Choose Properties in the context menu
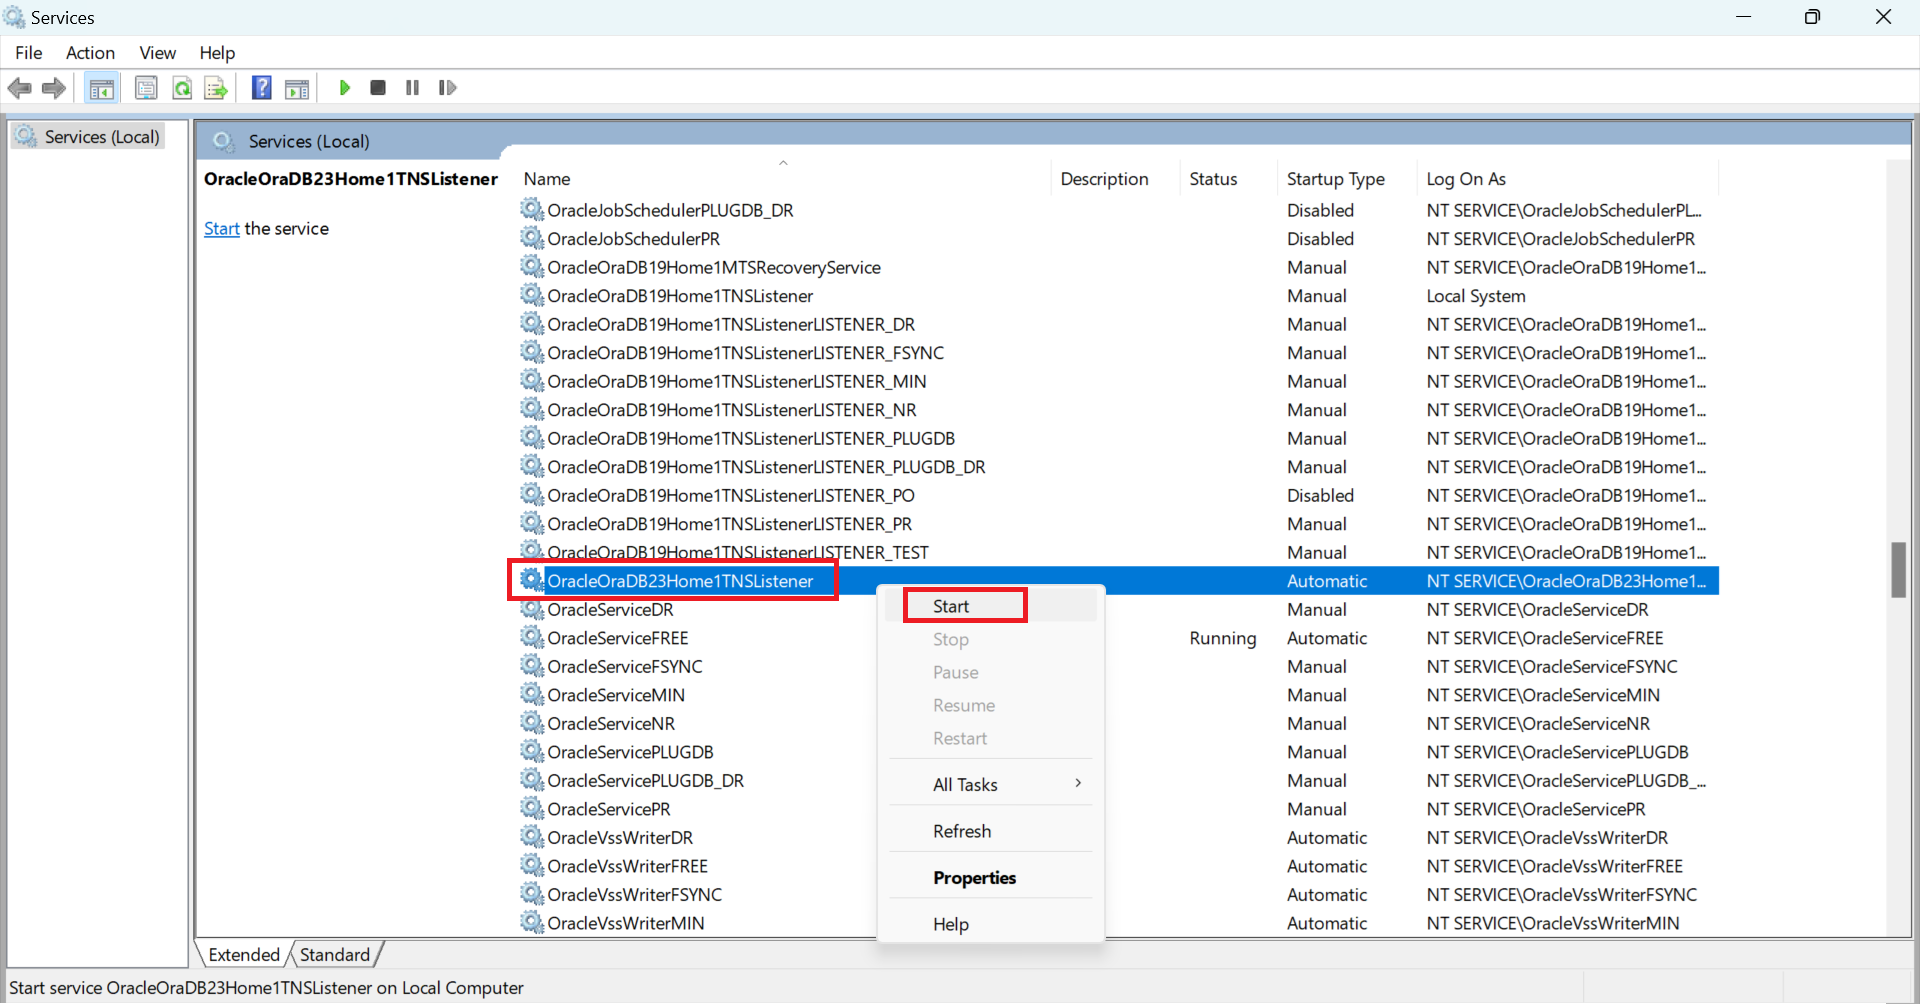This screenshot has width=1920, height=1004. click(x=990, y=878)
